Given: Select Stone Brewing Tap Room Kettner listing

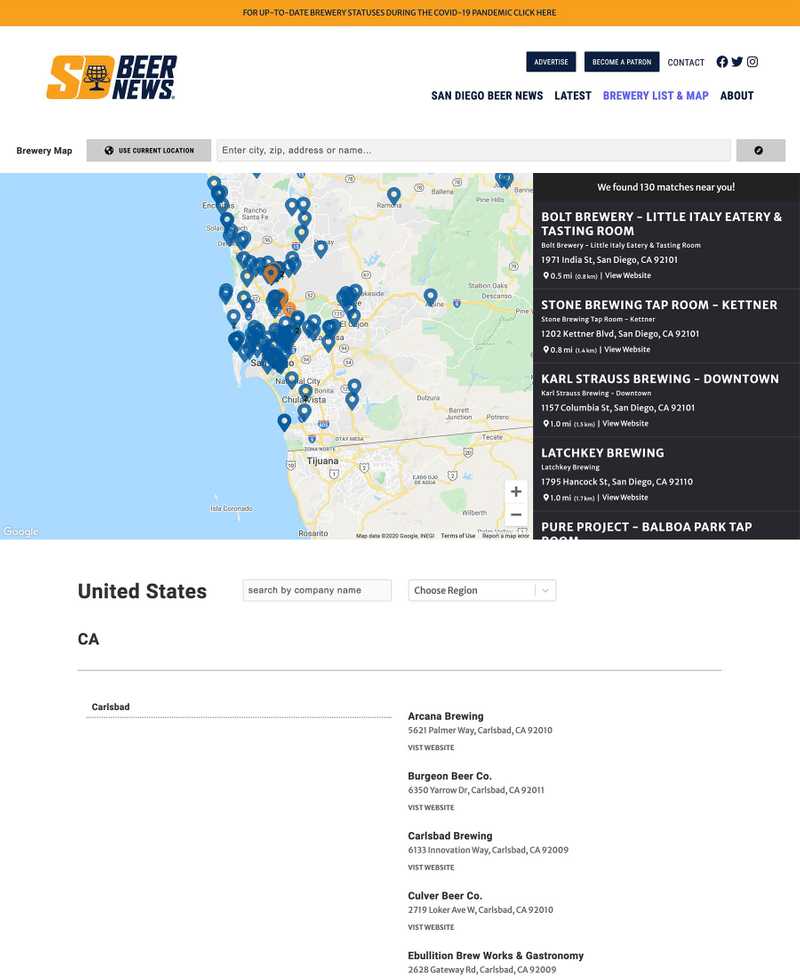Looking at the screenshot, I should point(666,326).
